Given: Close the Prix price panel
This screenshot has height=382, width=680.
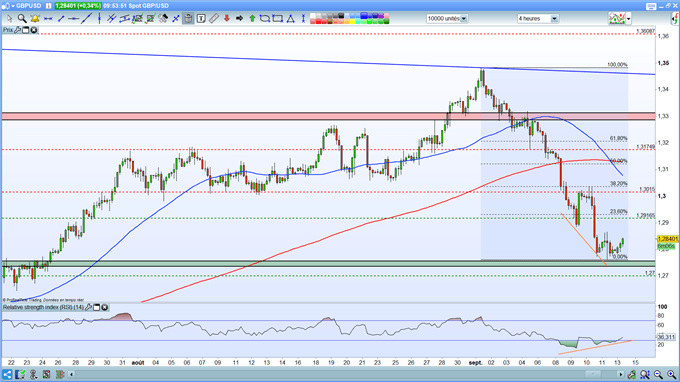Looking at the screenshot, I should (33, 30).
